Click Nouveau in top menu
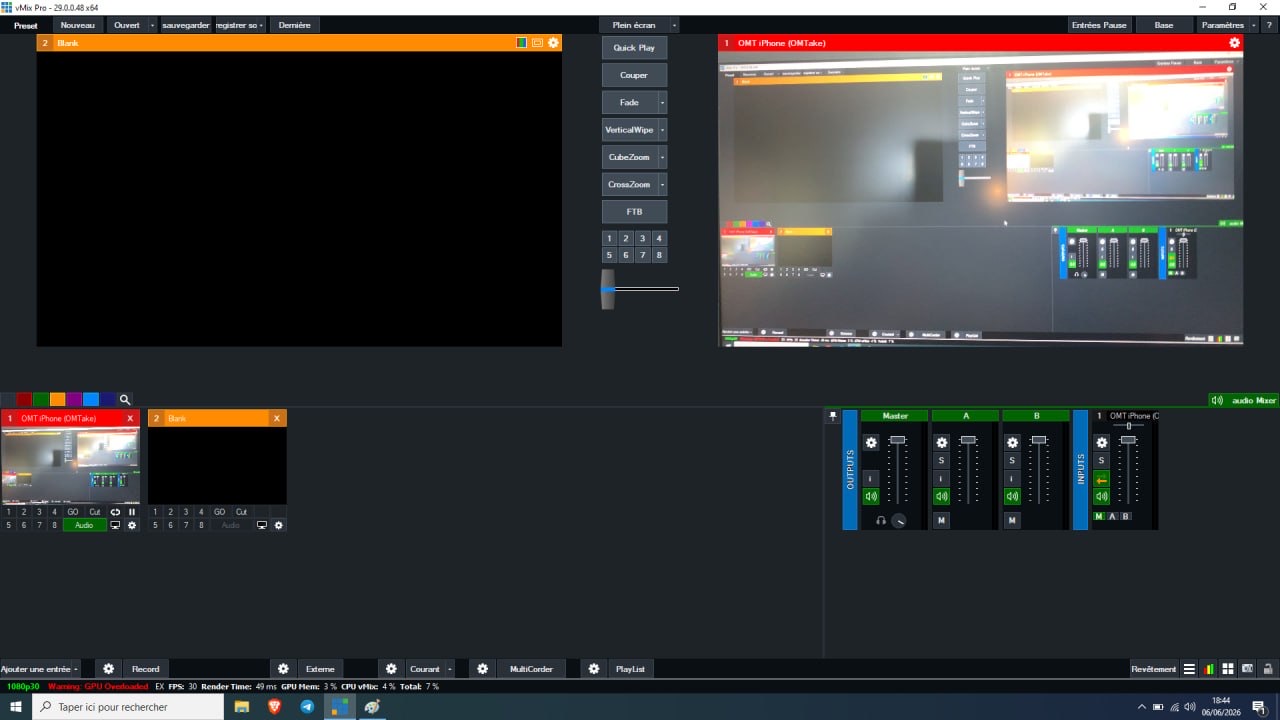The image size is (1280, 720). pyautogui.click(x=78, y=25)
